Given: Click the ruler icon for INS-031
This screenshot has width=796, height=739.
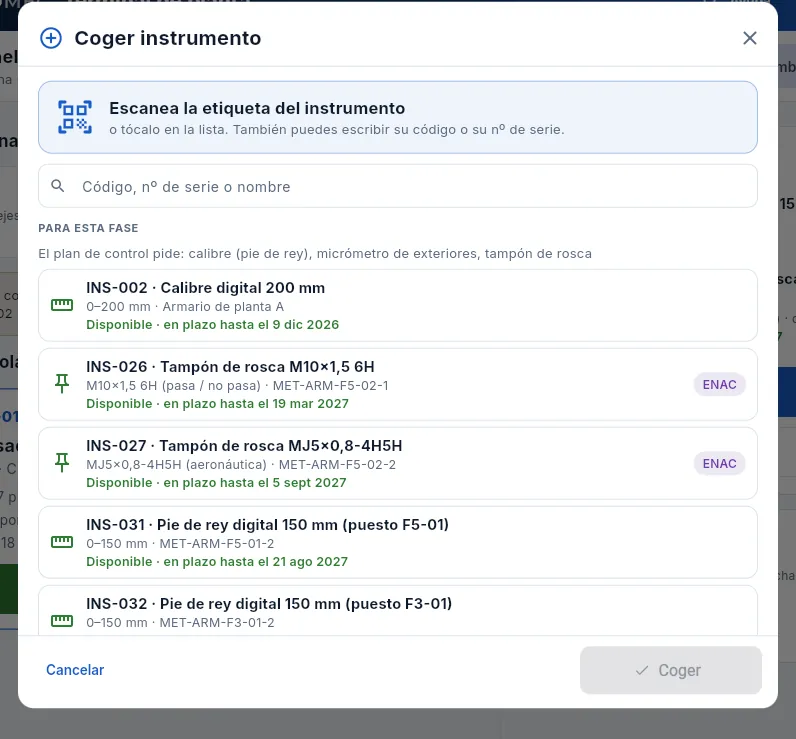Looking at the screenshot, I should [x=62, y=542].
